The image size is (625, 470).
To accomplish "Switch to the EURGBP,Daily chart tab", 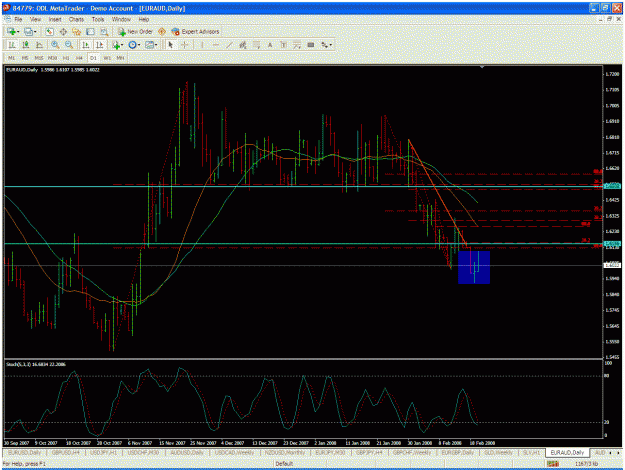I will coord(458,453).
